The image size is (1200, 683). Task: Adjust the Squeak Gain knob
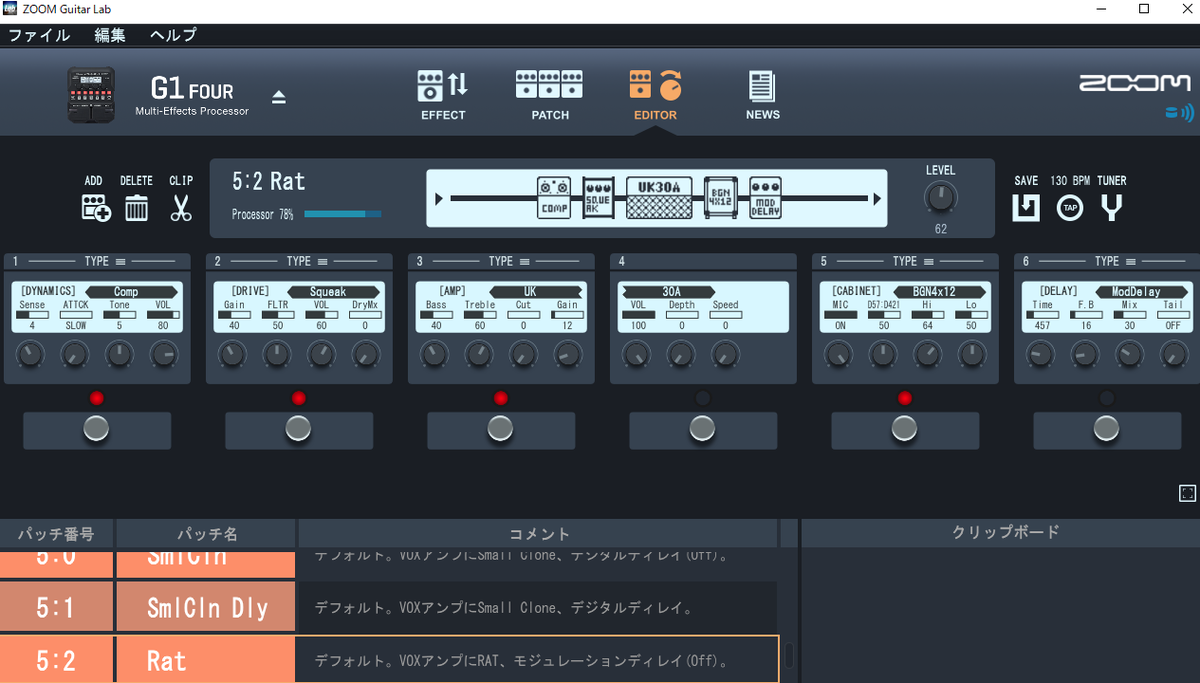[234, 353]
